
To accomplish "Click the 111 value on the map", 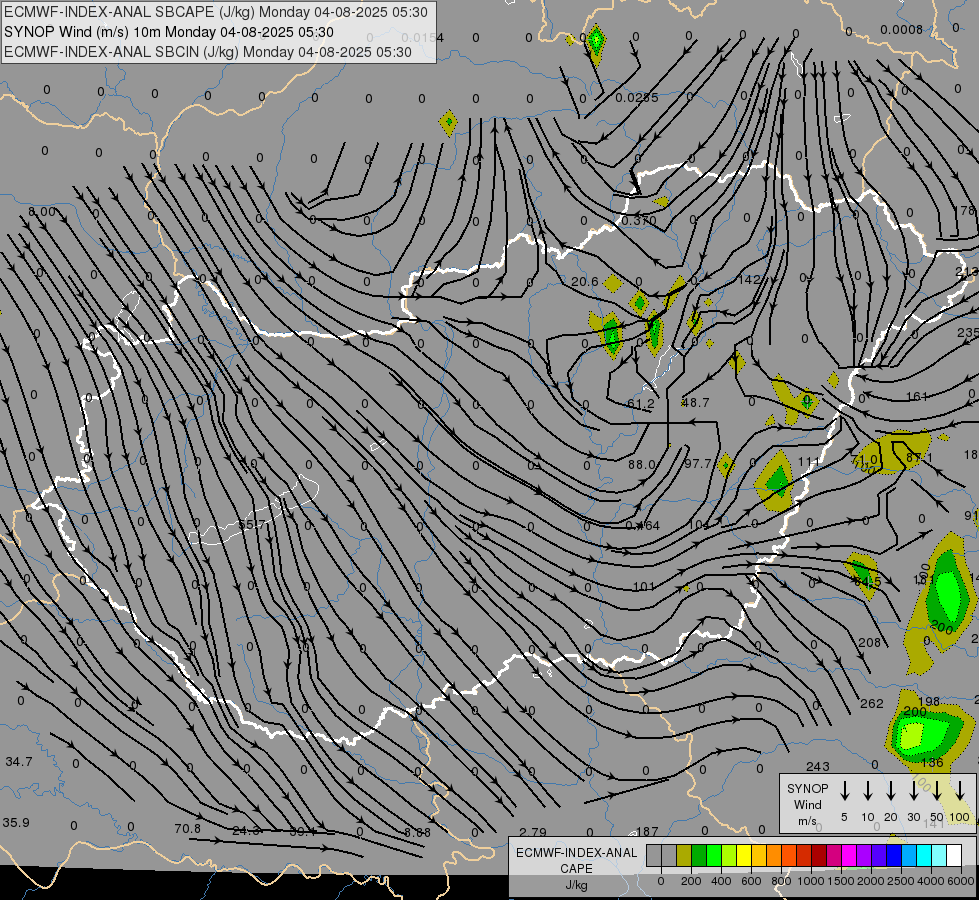I will [809, 462].
